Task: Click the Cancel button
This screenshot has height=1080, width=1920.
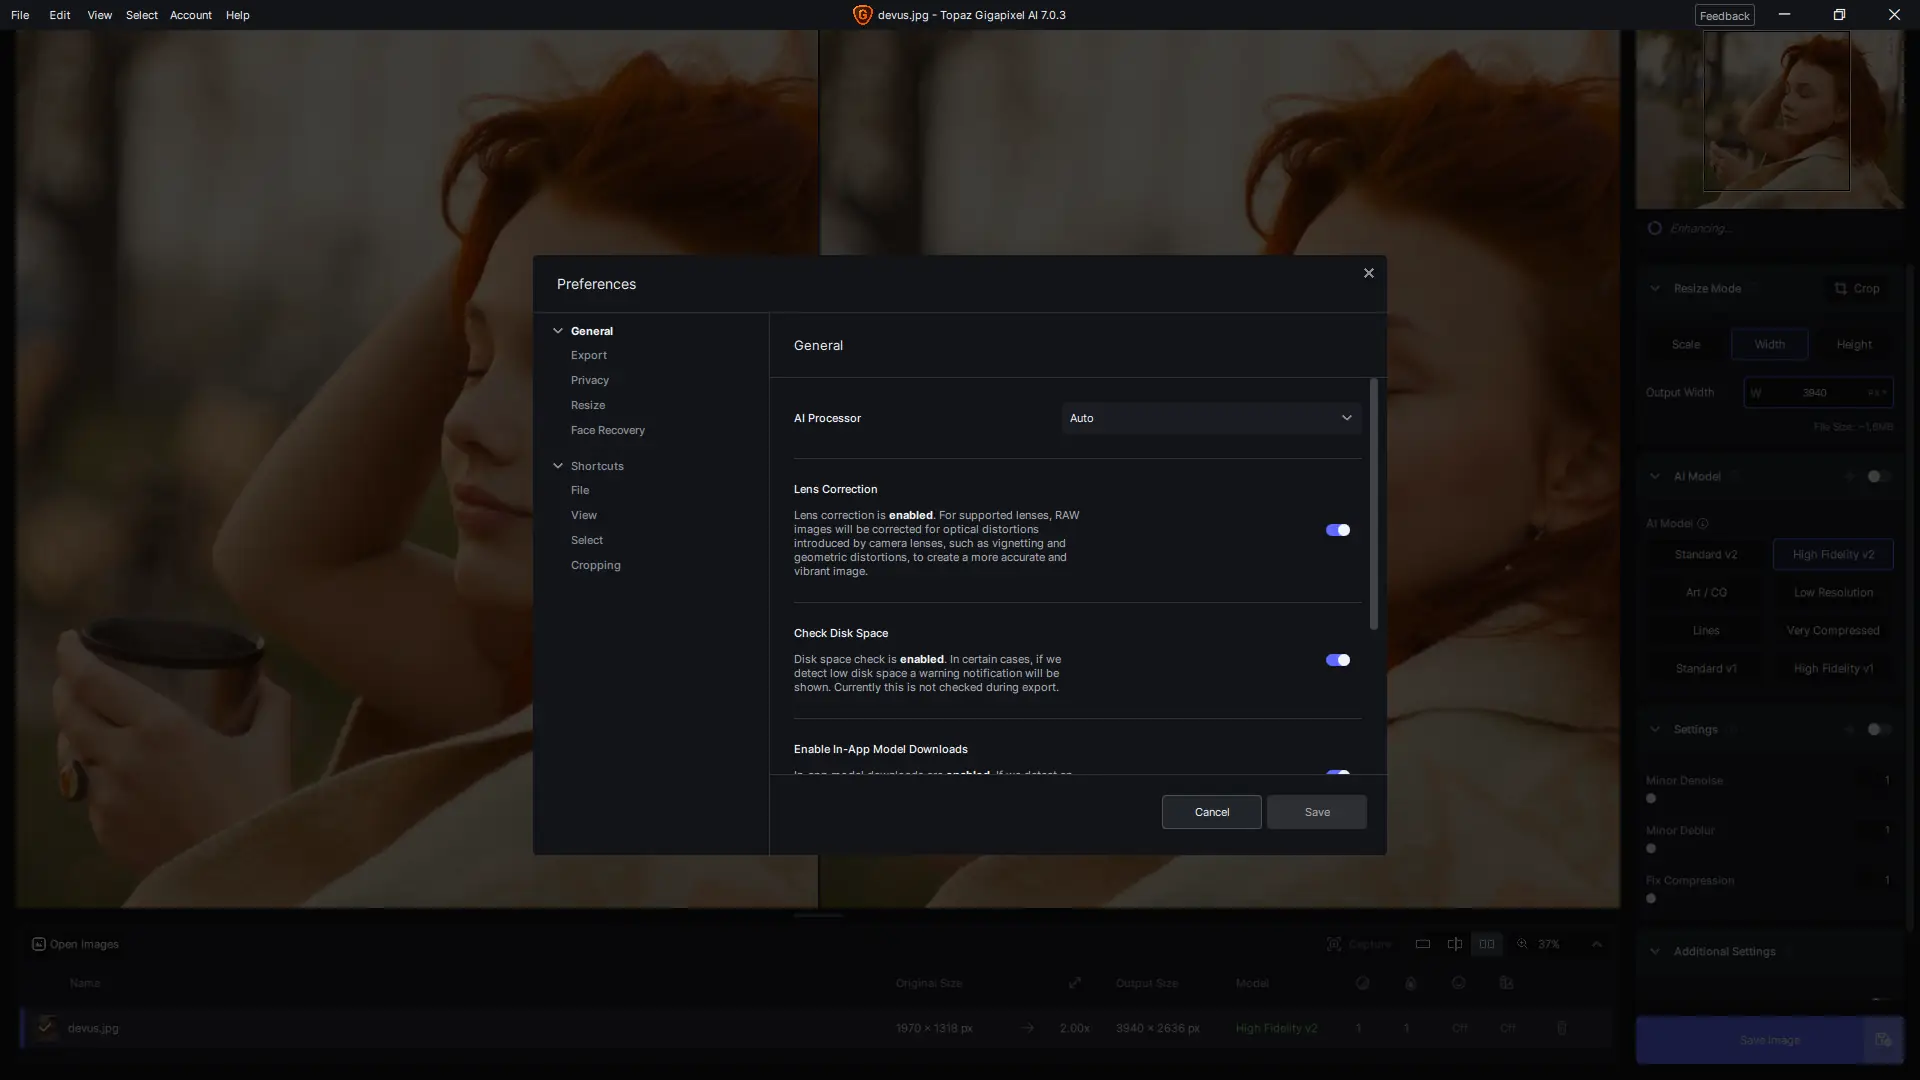Action: pos(1211,812)
